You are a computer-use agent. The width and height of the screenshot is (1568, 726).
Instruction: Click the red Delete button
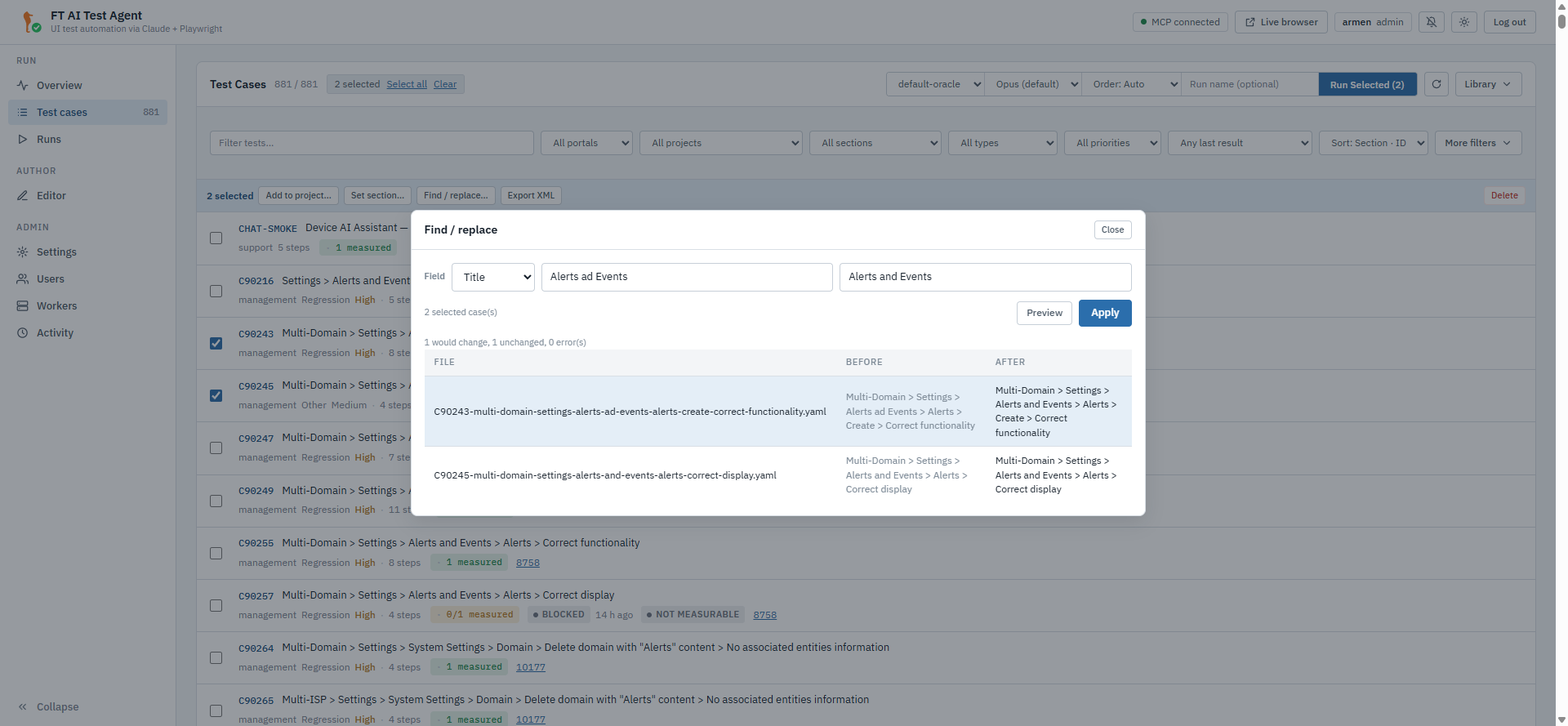1504,196
